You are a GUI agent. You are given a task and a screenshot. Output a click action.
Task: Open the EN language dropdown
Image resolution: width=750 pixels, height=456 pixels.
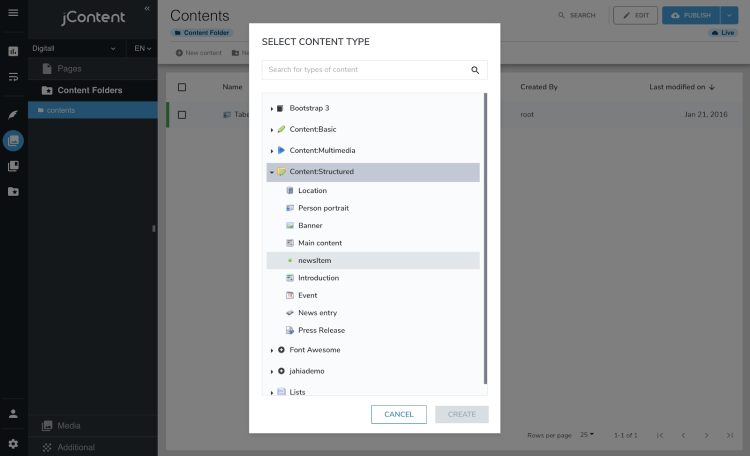pos(142,48)
